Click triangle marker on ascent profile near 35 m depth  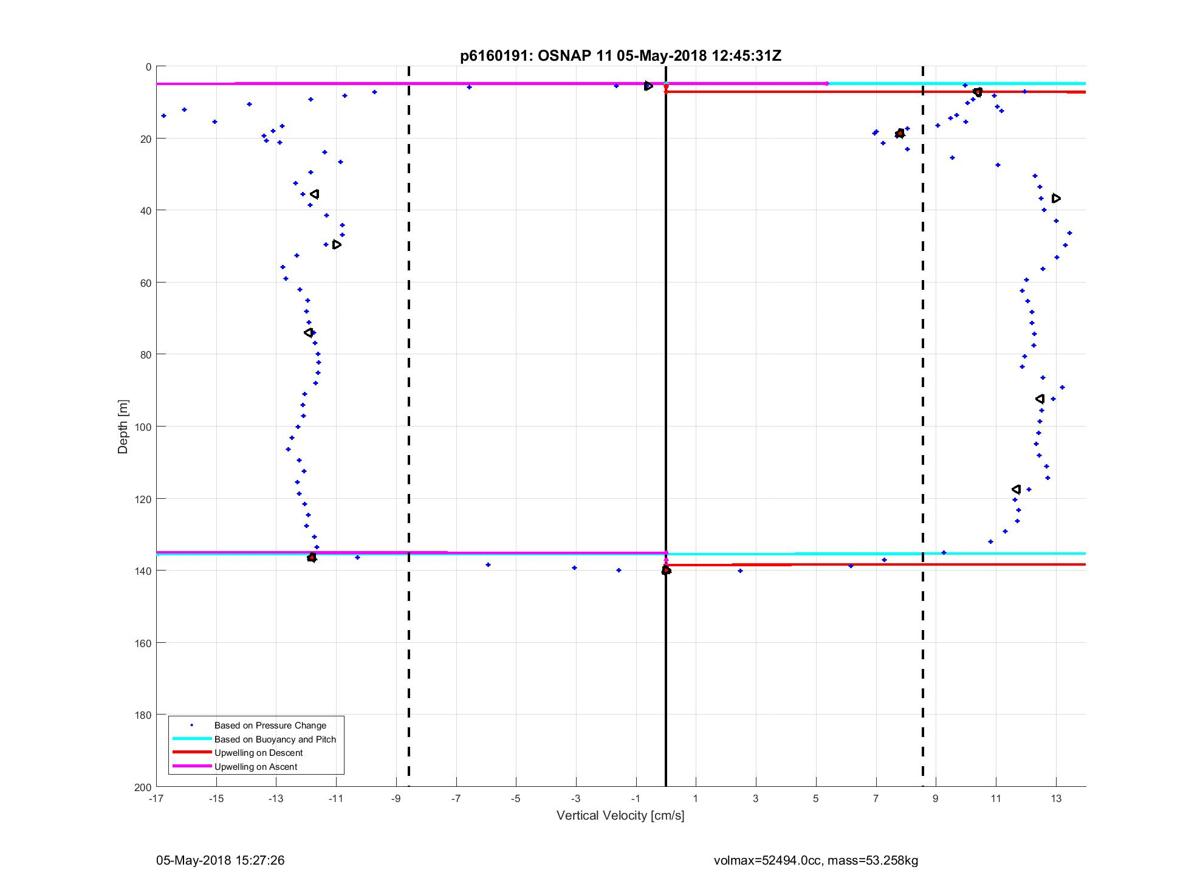tap(314, 194)
